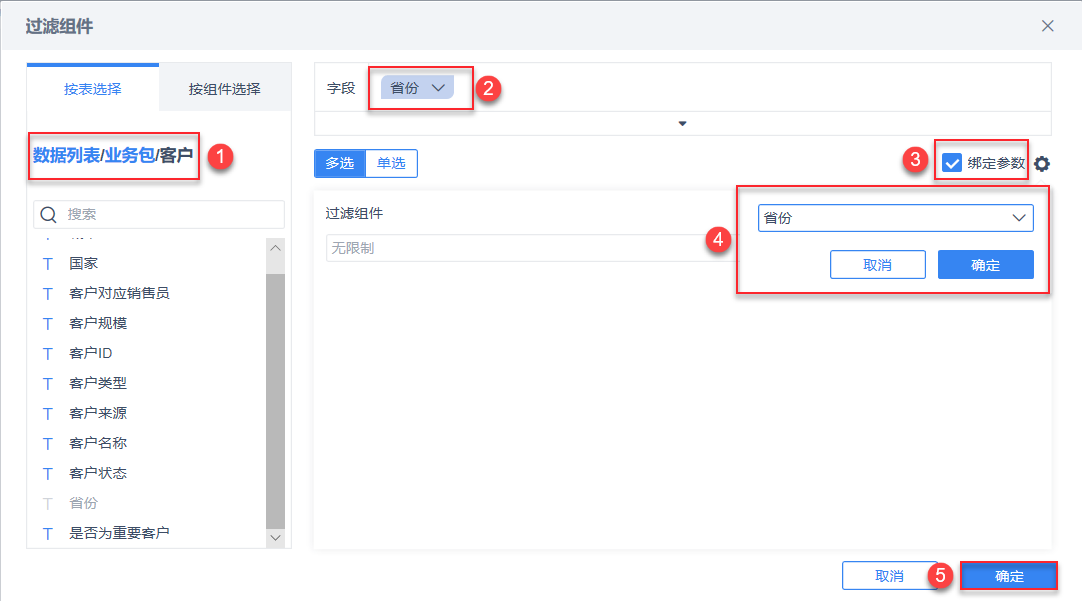Click the text type icon beside 客户来源
1082x601 pixels.
(47, 414)
